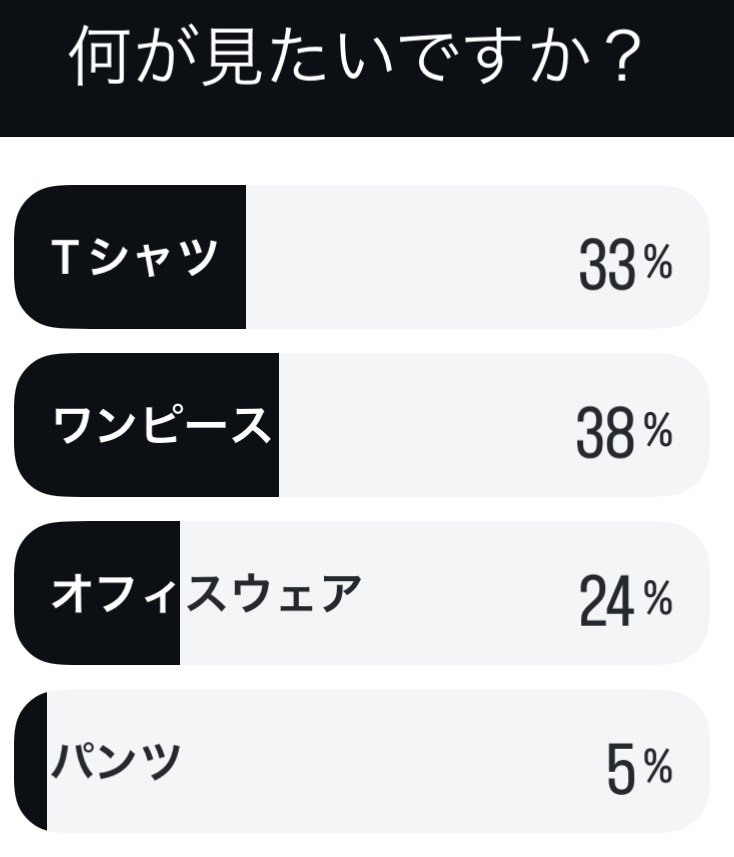
Task: Click the 38% result value
Action: (624, 432)
